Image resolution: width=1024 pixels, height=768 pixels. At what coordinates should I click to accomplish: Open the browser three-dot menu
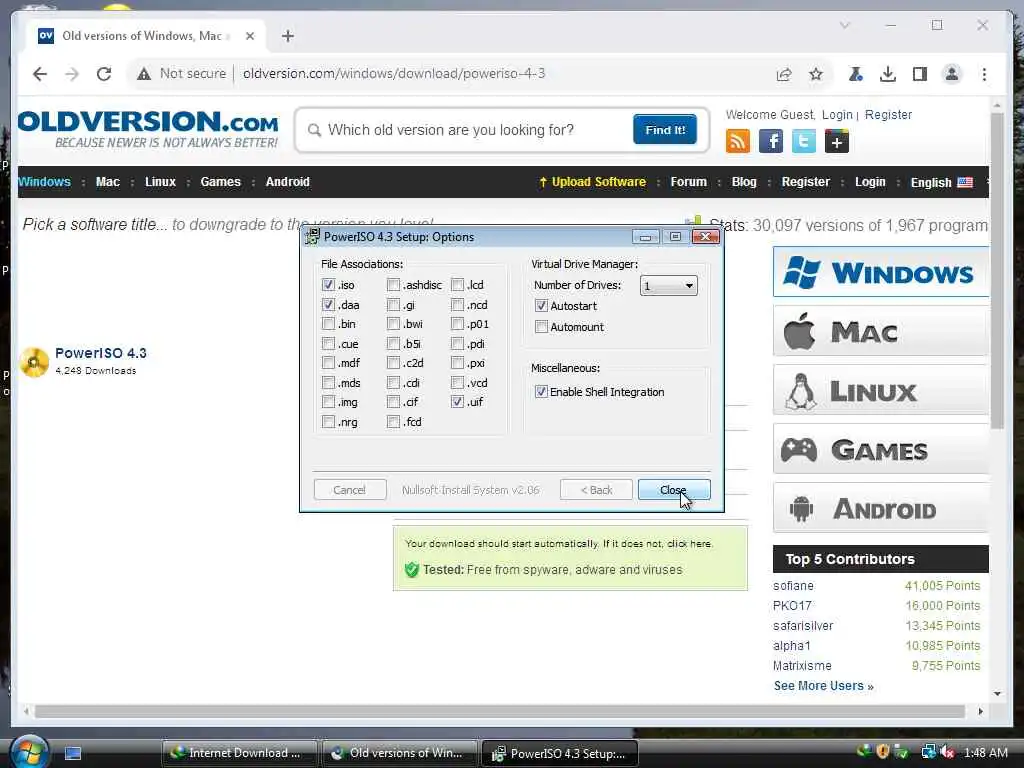click(x=984, y=74)
